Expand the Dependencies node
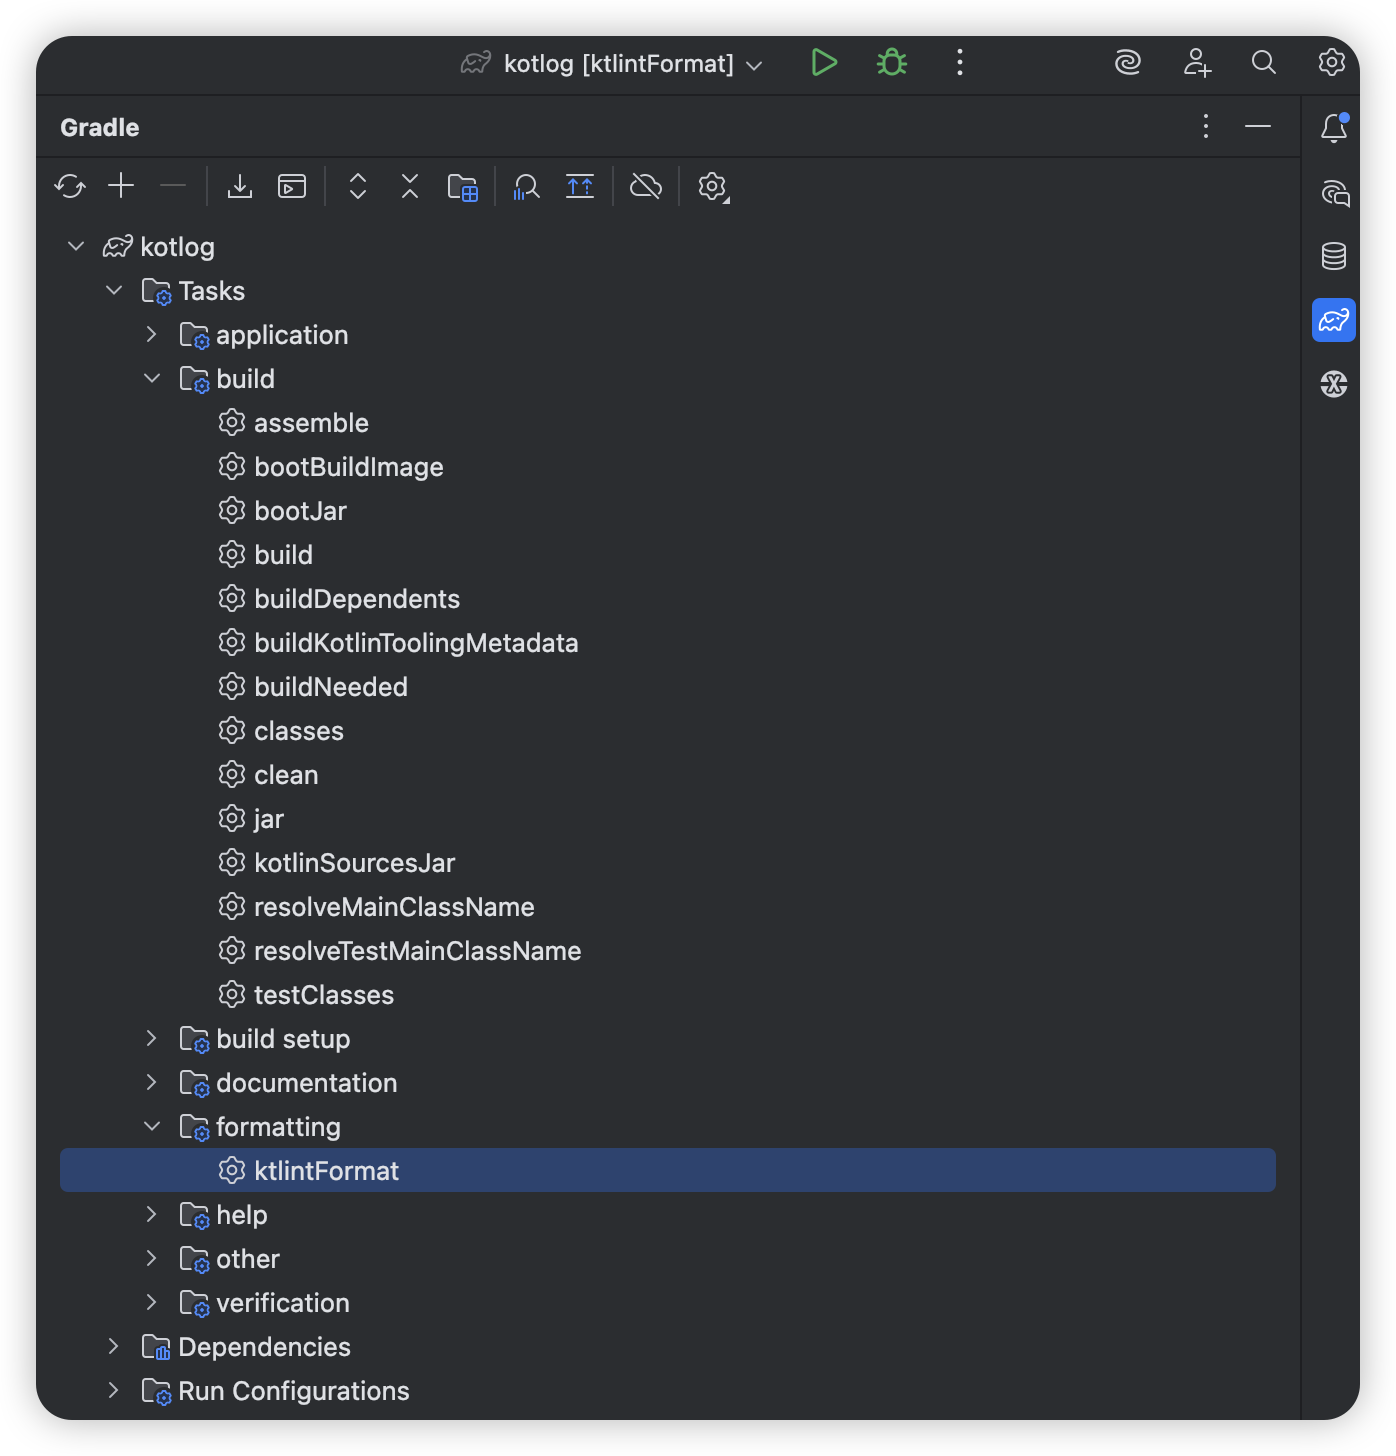Viewport: 1396px width, 1456px height. 113,1346
